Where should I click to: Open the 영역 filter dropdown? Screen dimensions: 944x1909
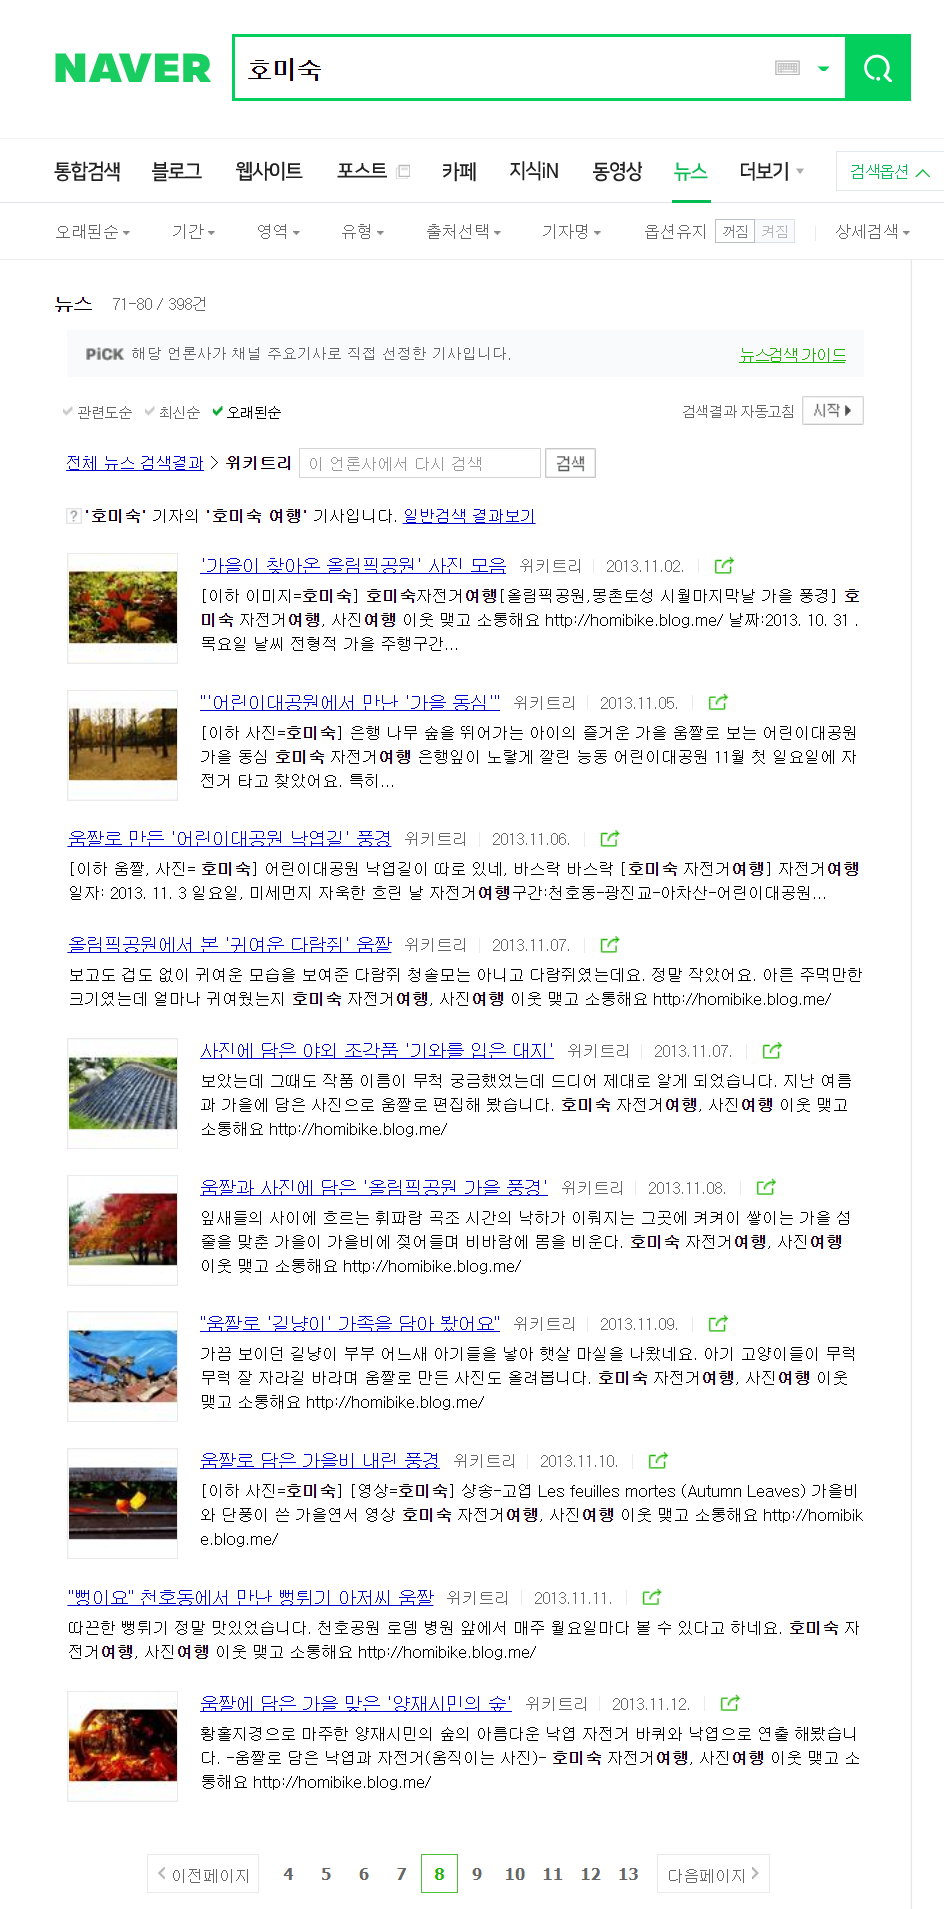[x=279, y=232]
